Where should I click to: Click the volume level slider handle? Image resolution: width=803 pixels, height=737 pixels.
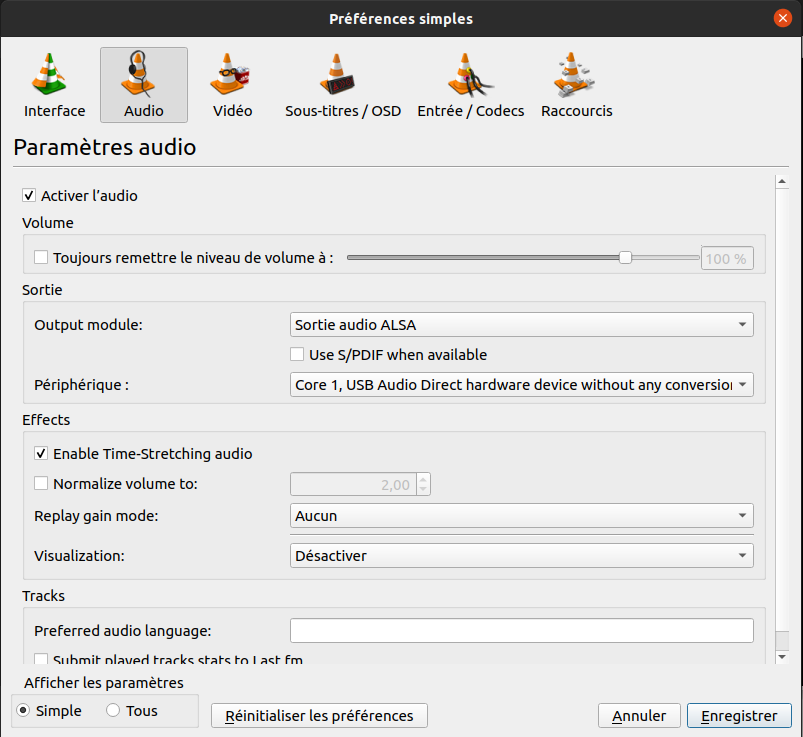click(x=625, y=258)
